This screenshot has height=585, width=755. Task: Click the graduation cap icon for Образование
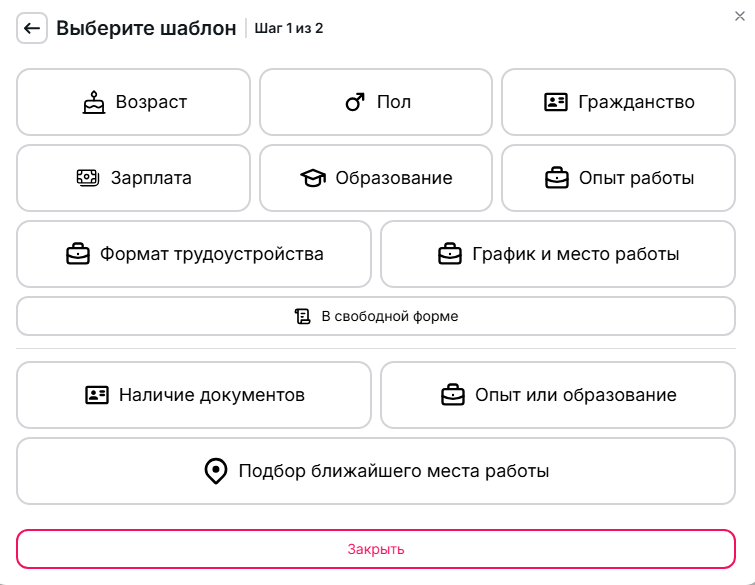[x=313, y=178]
